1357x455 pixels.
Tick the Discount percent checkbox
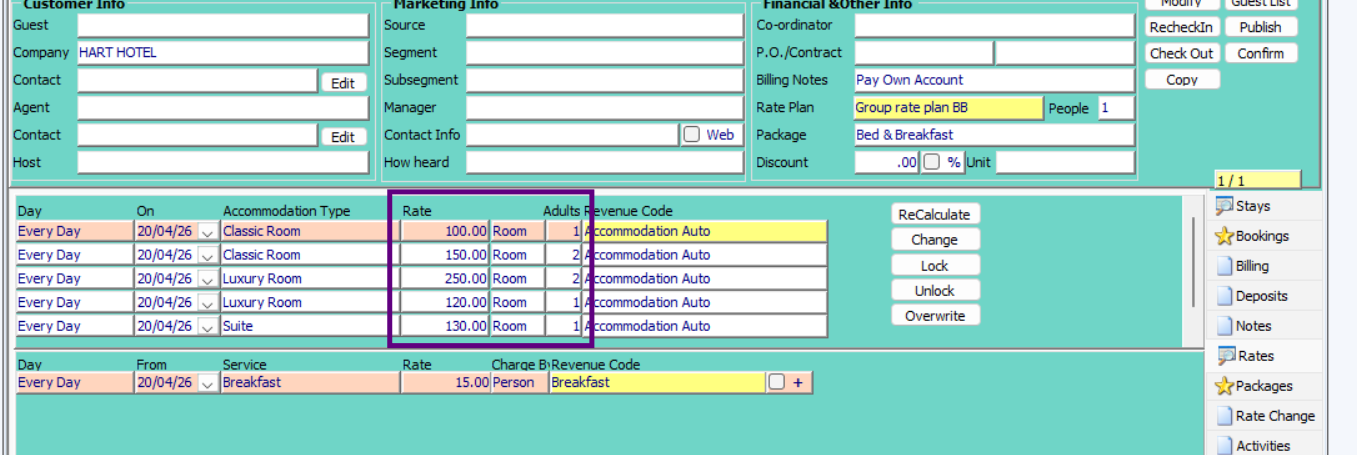coord(931,162)
